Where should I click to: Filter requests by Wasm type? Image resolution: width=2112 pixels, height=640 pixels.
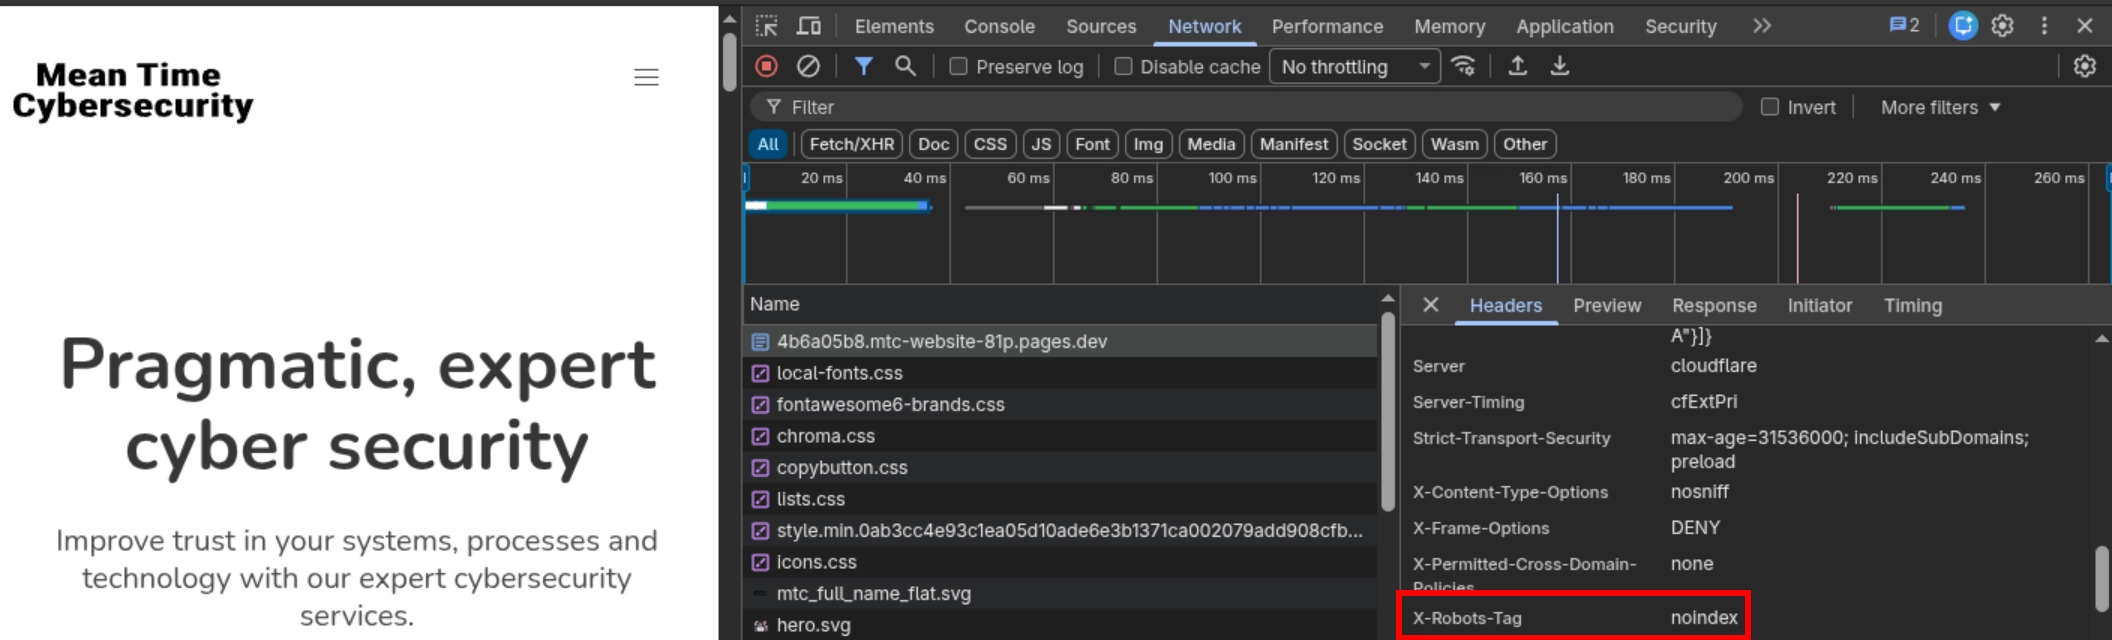(x=1454, y=144)
